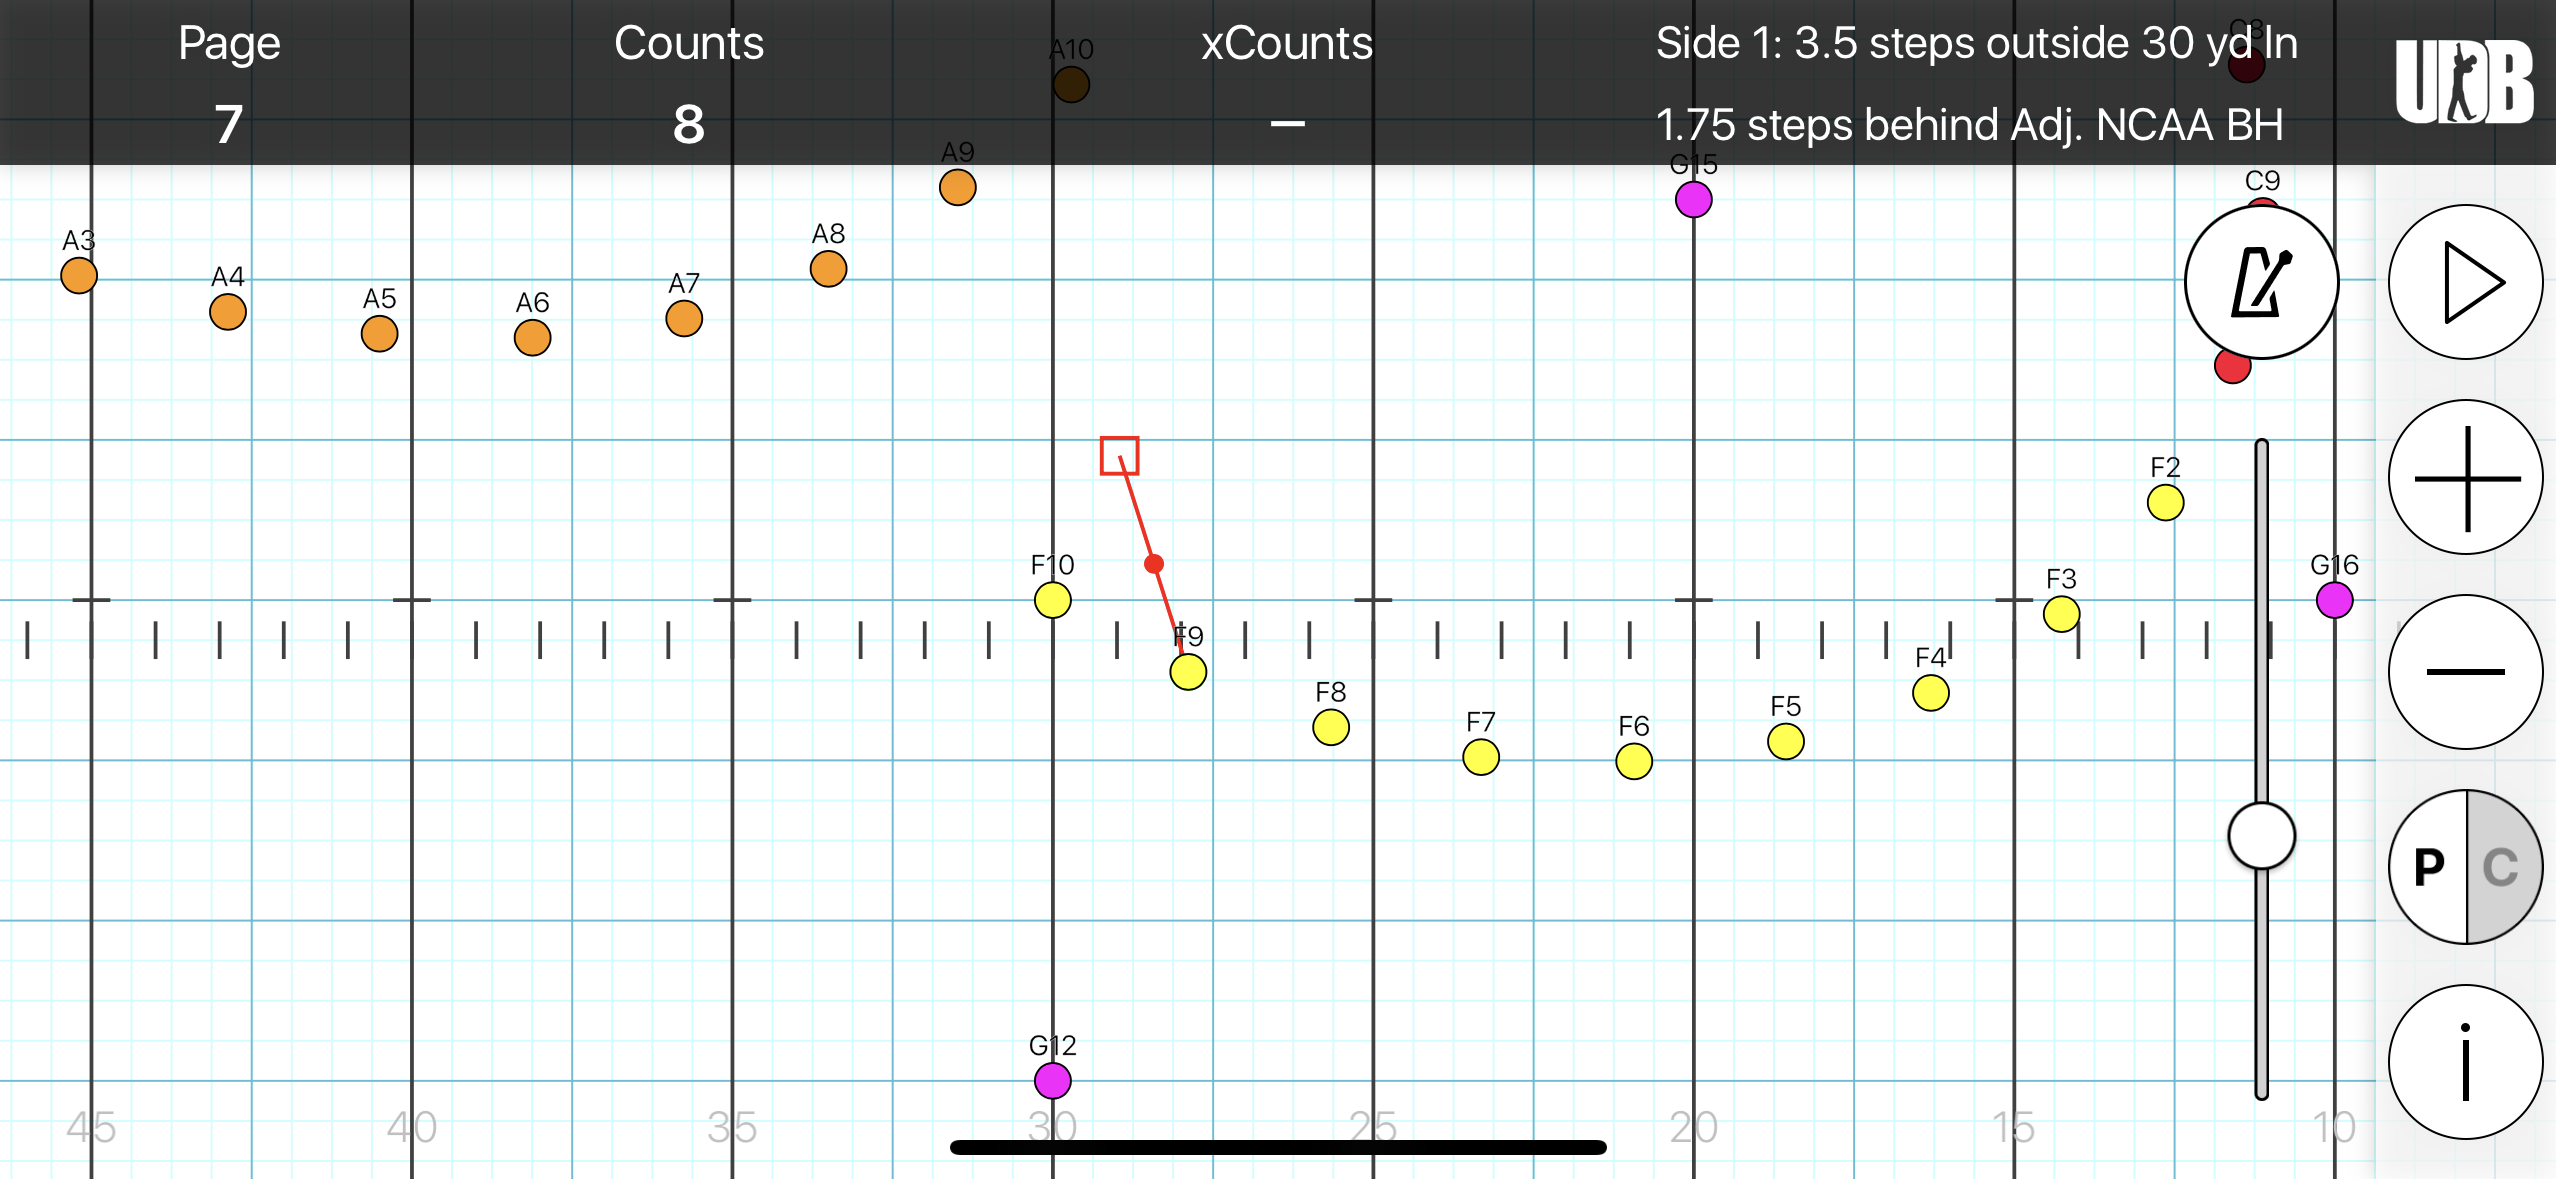This screenshot has height=1179, width=2556.
Task: Tap the 40 yard line number
Action: click(412, 1128)
